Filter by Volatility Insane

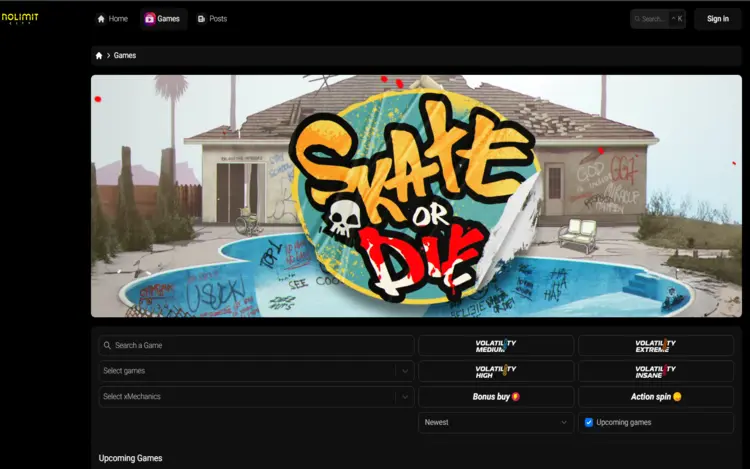tap(656, 371)
